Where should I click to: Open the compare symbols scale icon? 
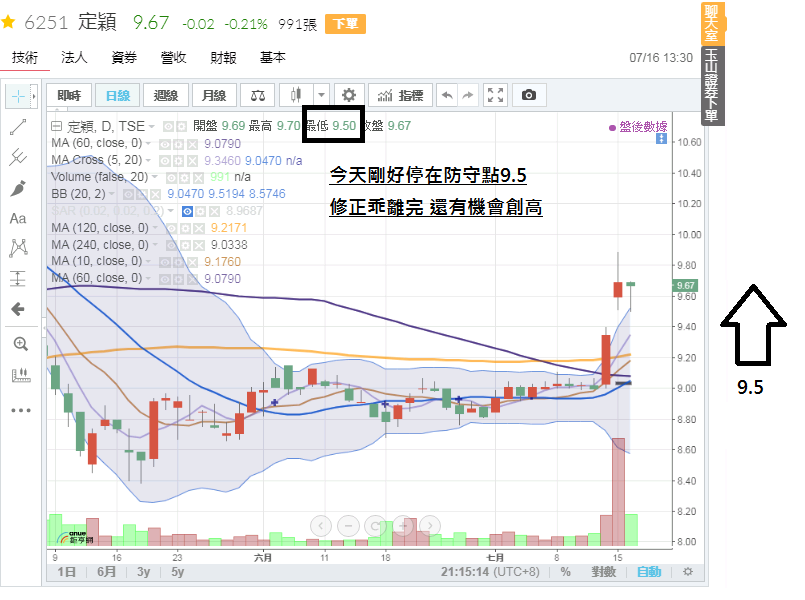click(258, 95)
